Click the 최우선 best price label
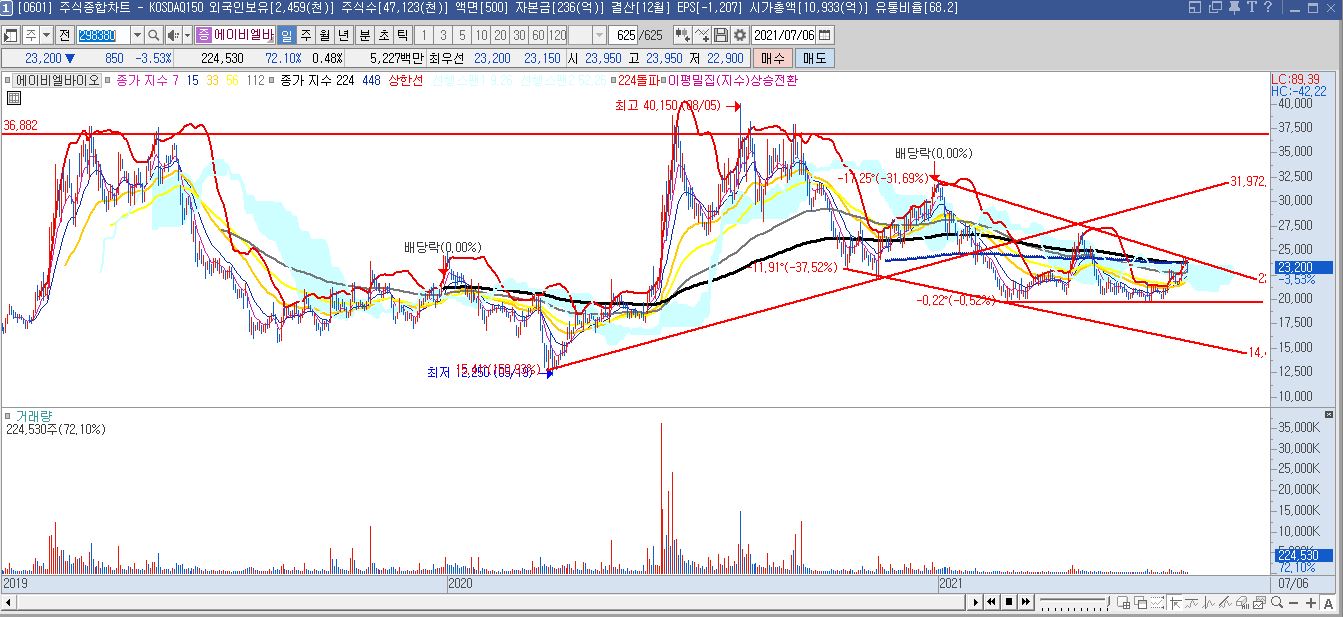Viewport: 1343px width, 617px height. click(448, 58)
